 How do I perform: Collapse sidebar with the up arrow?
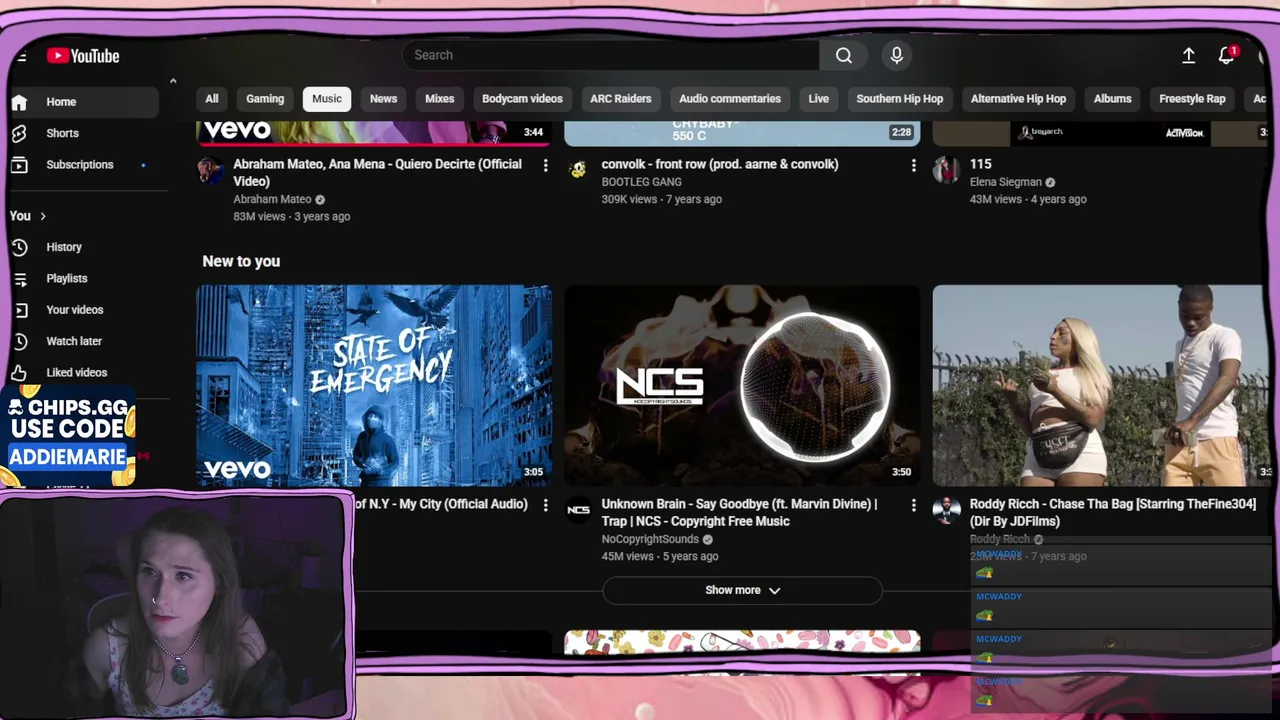pos(173,81)
